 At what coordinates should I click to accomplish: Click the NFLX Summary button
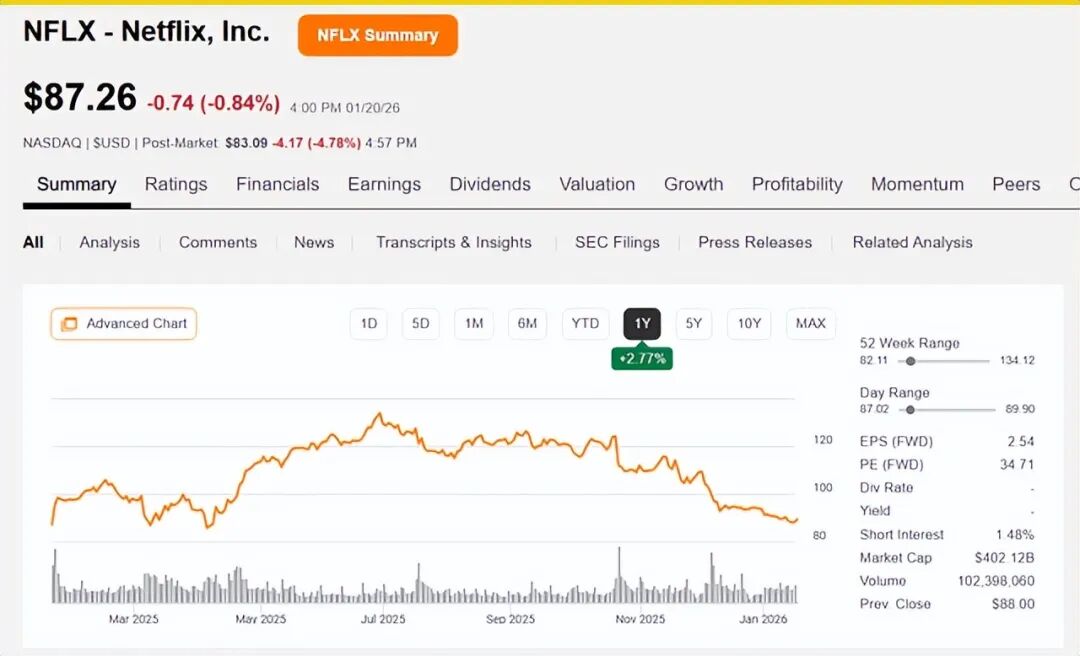click(x=377, y=35)
